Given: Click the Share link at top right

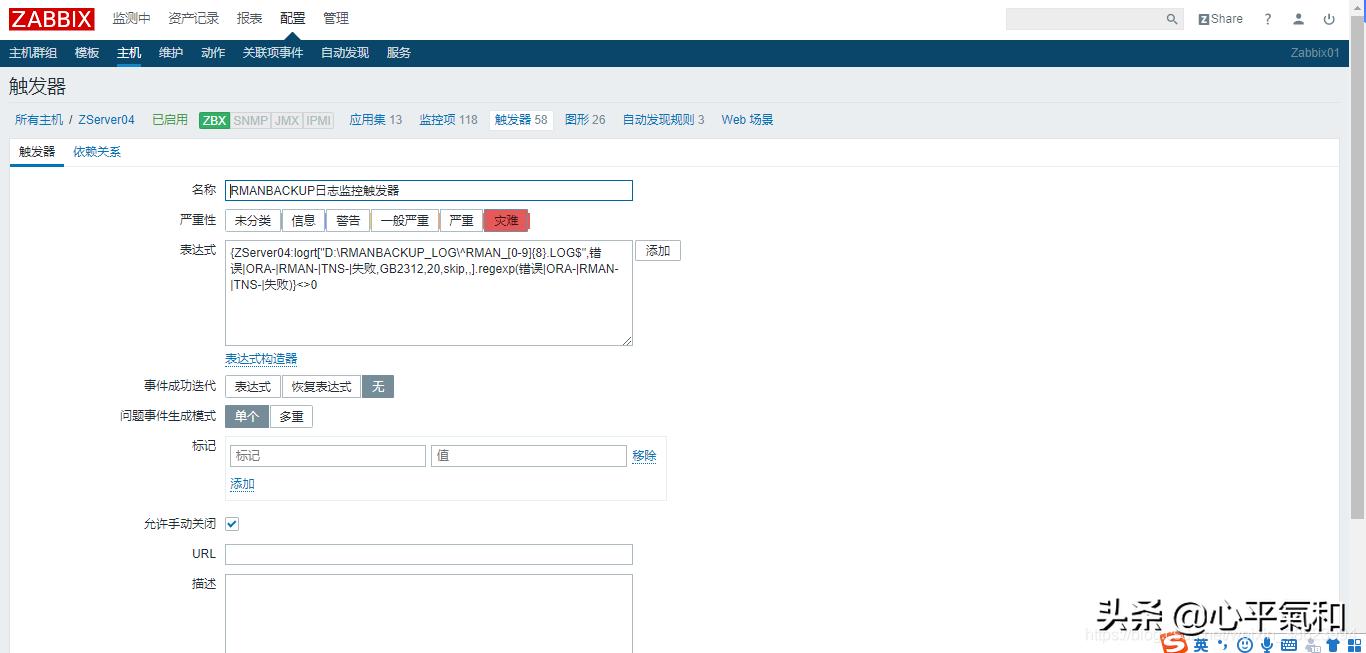Looking at the screenshot, I should coord(1220,18).
